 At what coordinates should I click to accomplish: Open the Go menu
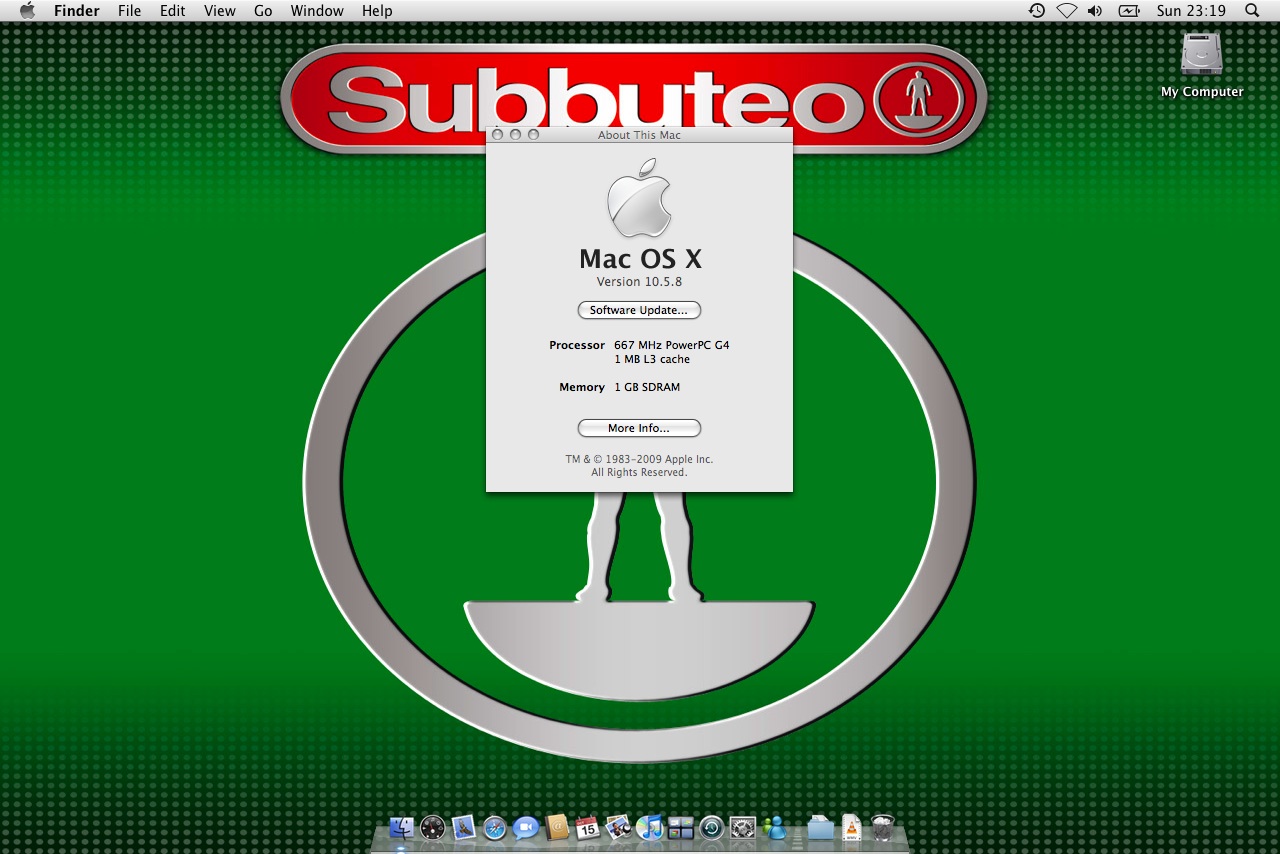[x=263, y=11]
